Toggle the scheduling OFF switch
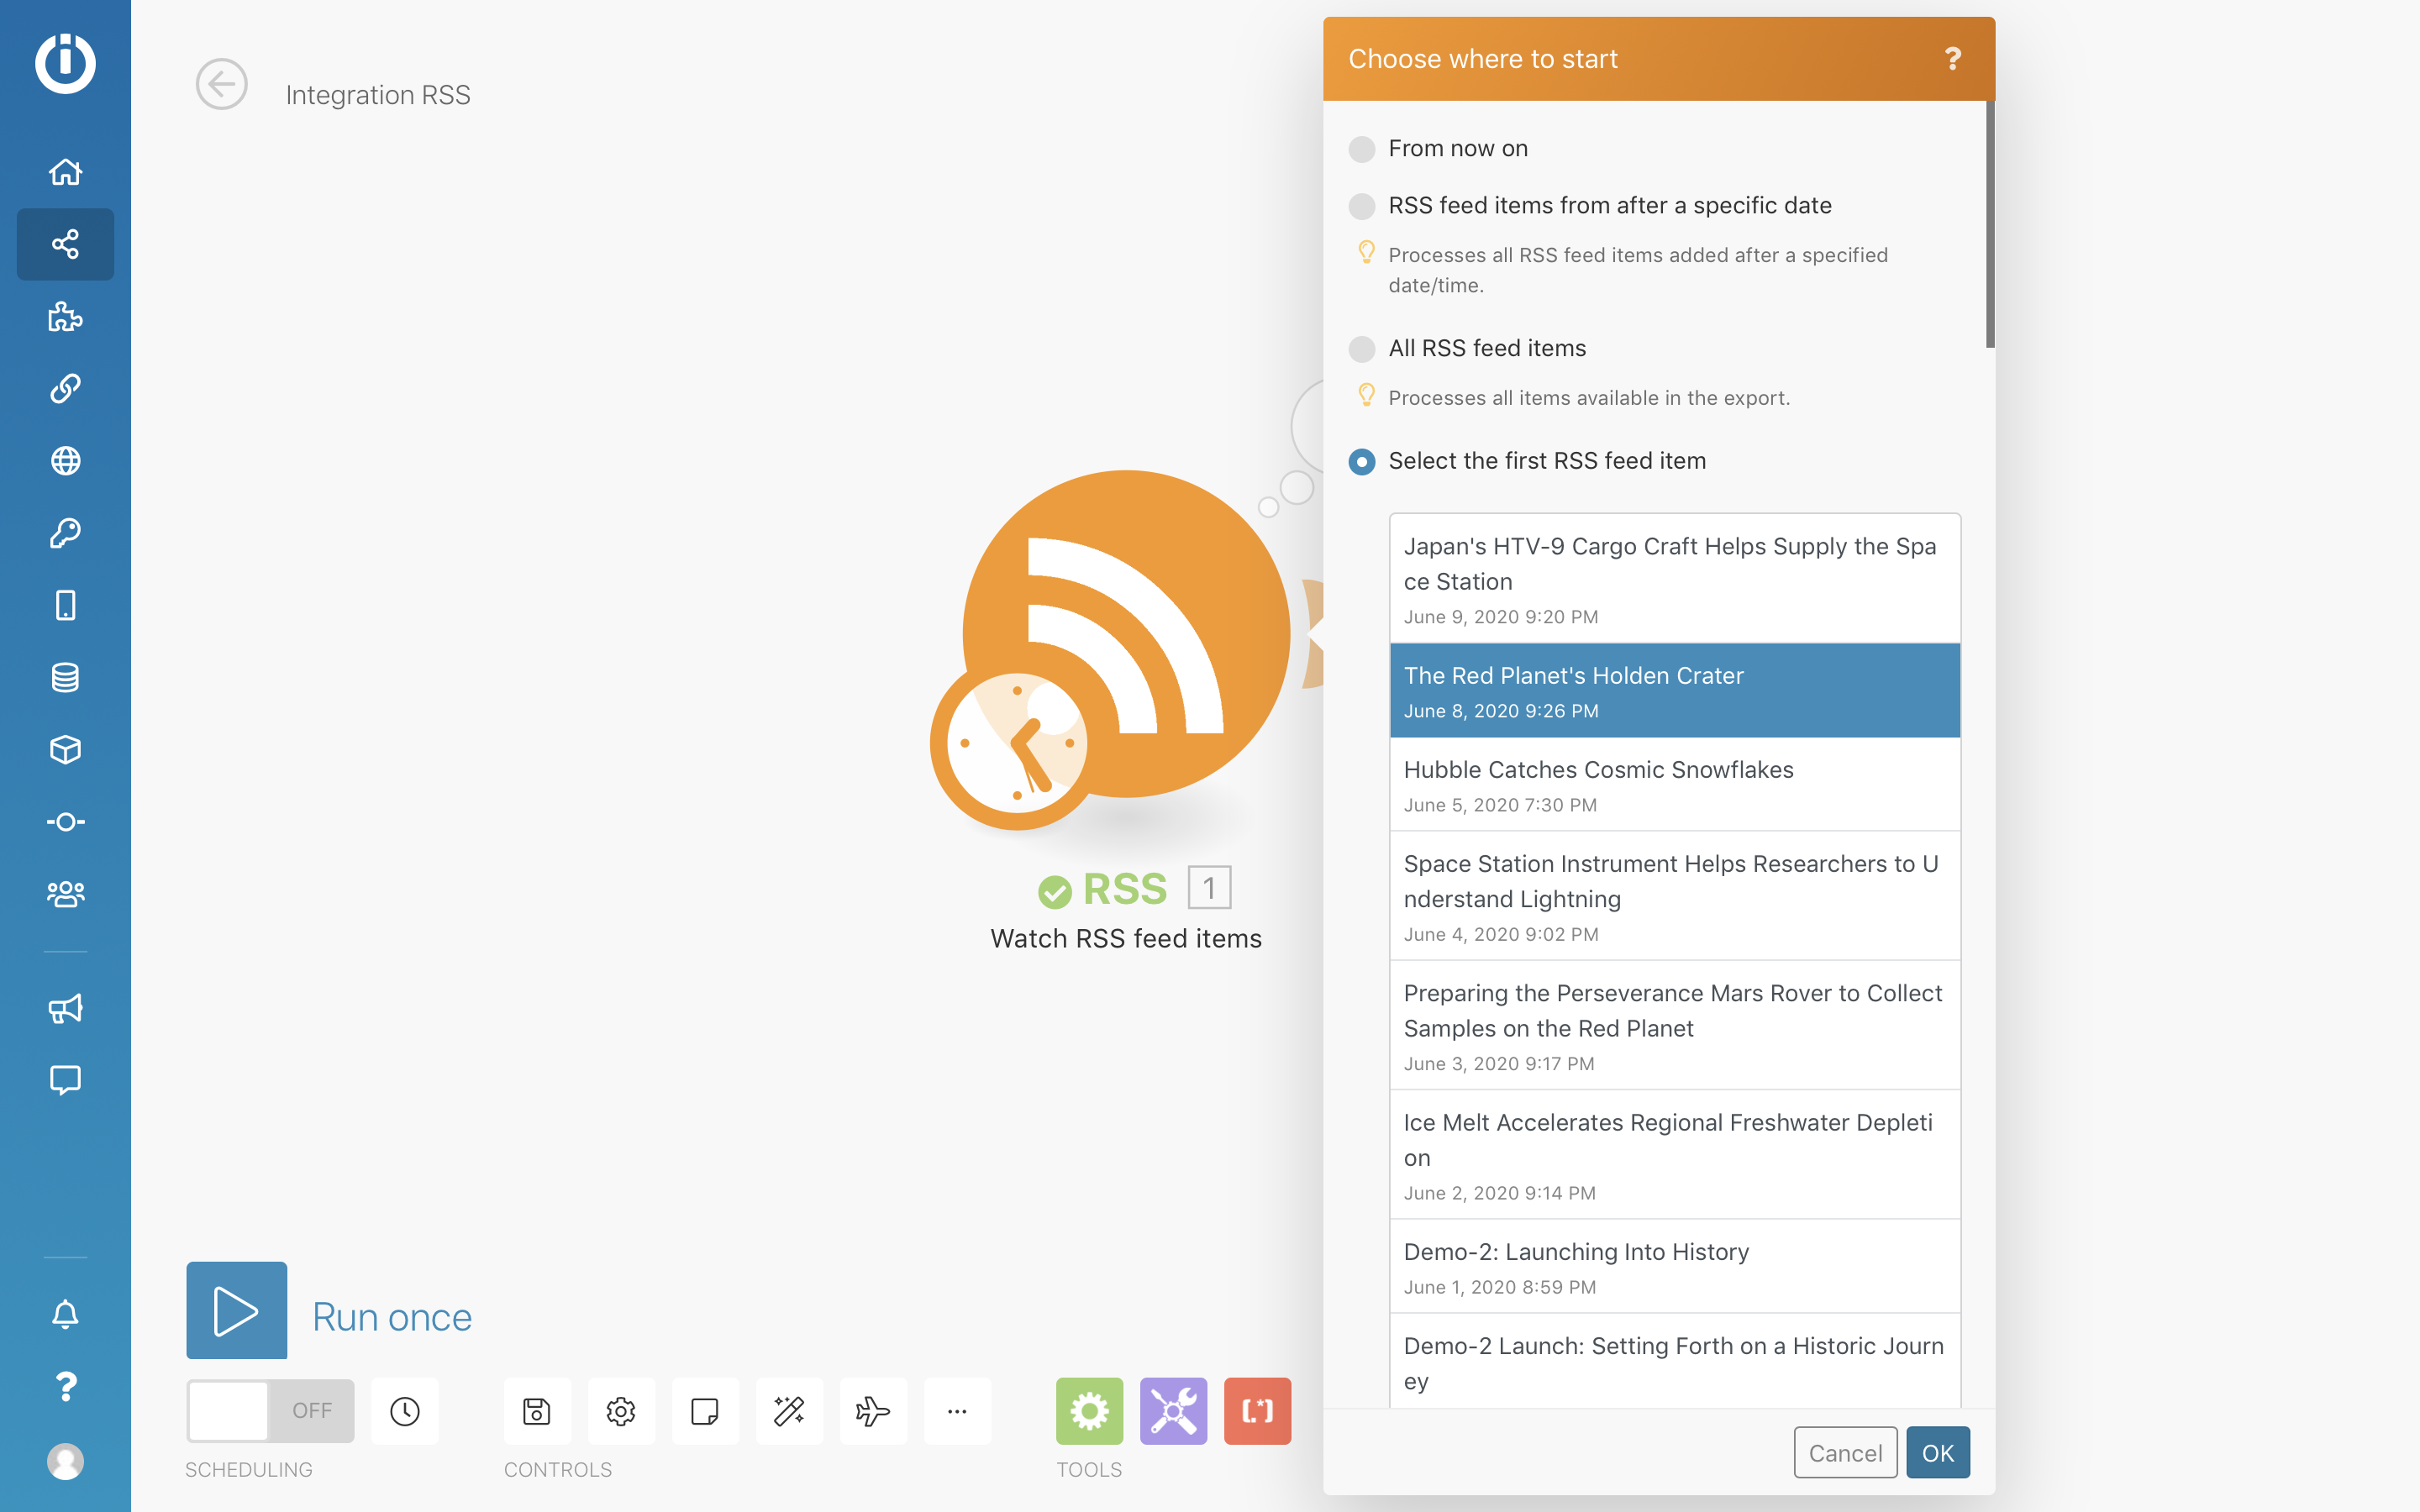 (x=270, y=1411)
